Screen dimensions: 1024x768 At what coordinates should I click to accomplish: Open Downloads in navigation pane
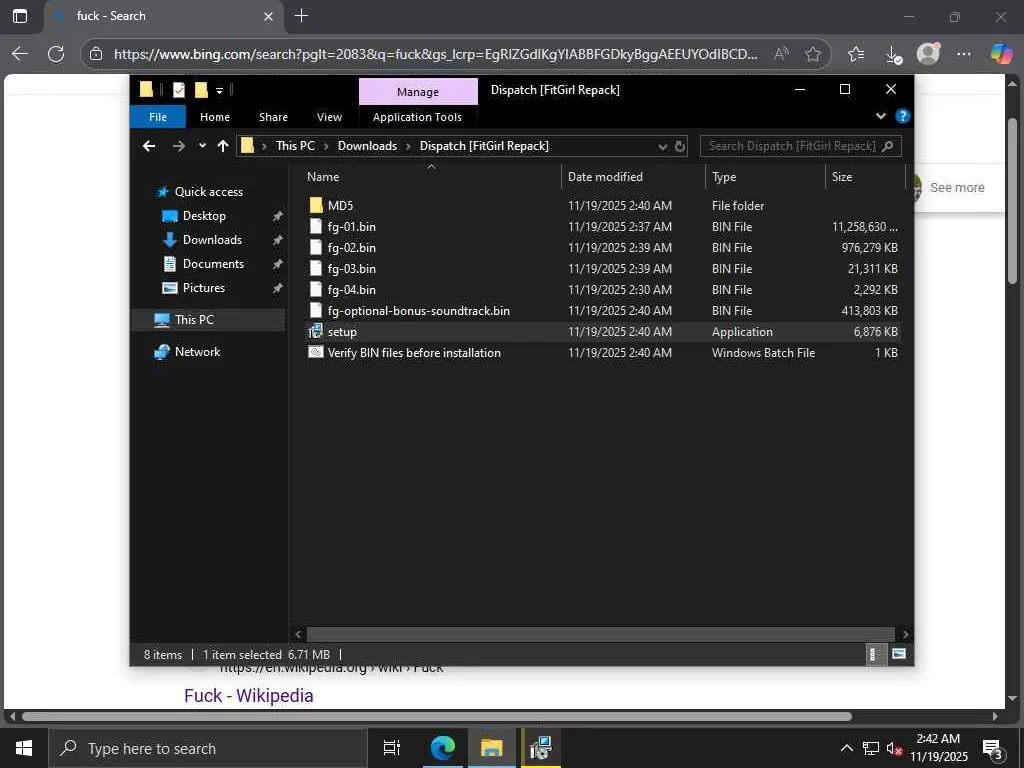(x=212, y=240)
